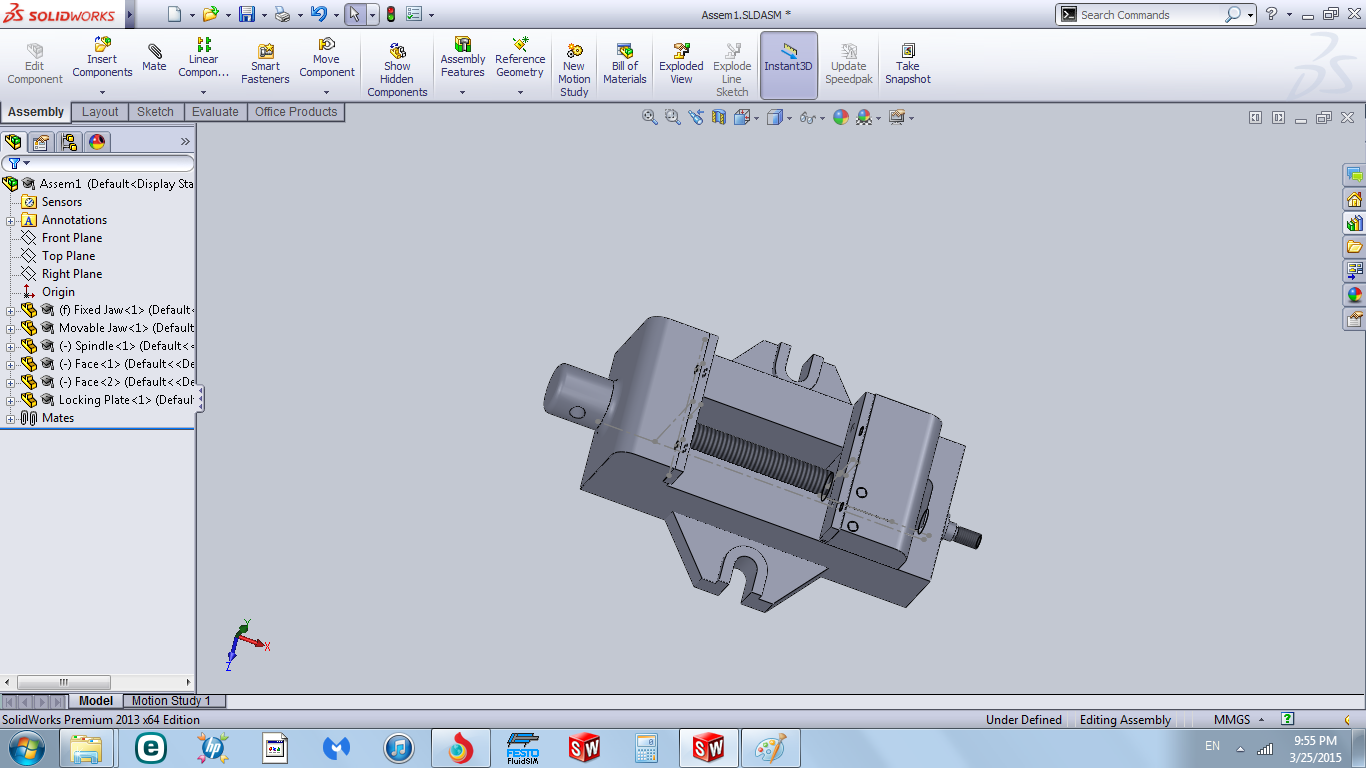Open the DisplayManager tab icon
1366x768 pixels.
click(97, 142)
